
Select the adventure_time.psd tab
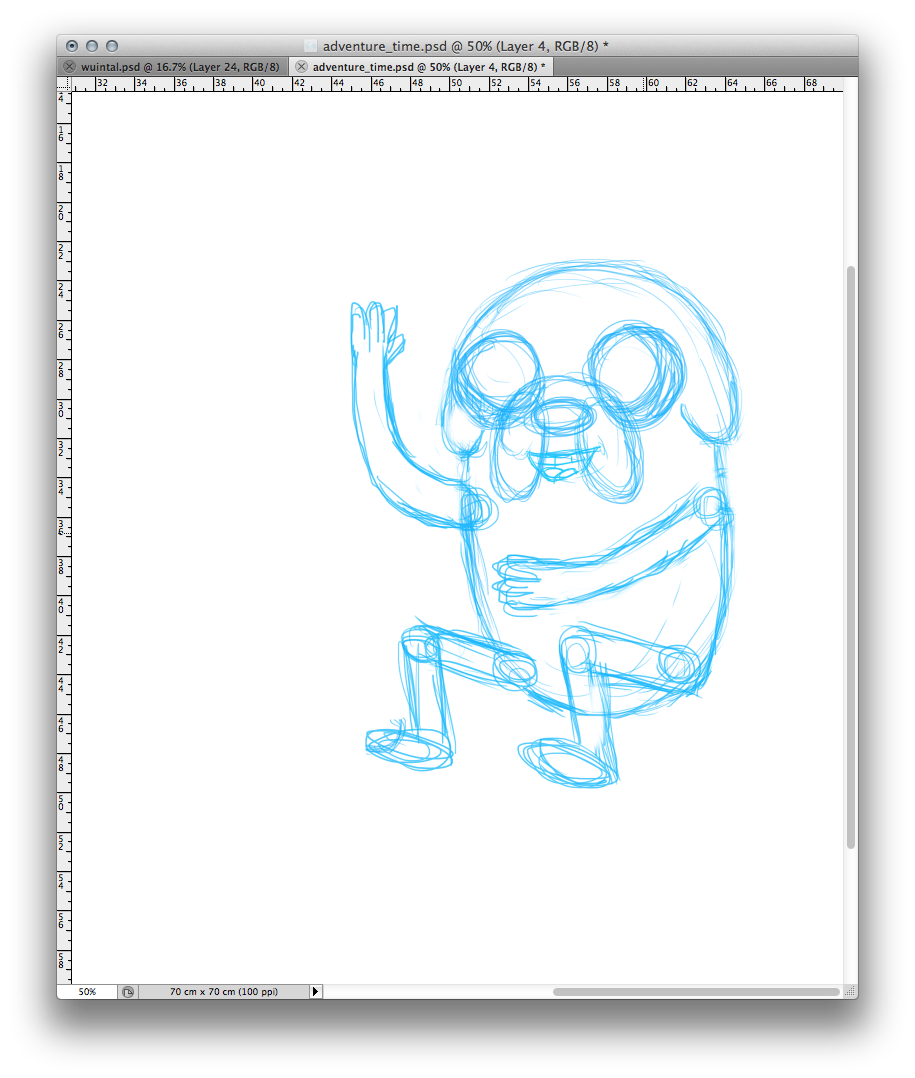click(428, 66)
